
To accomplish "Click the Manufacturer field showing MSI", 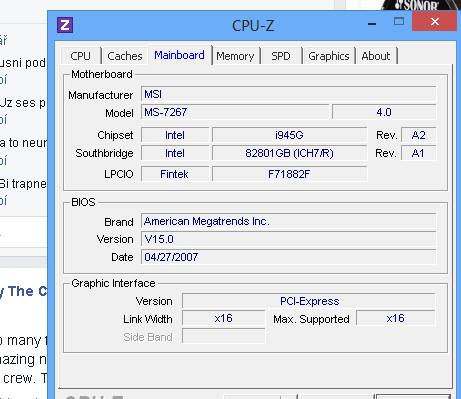I will [289, 94].
